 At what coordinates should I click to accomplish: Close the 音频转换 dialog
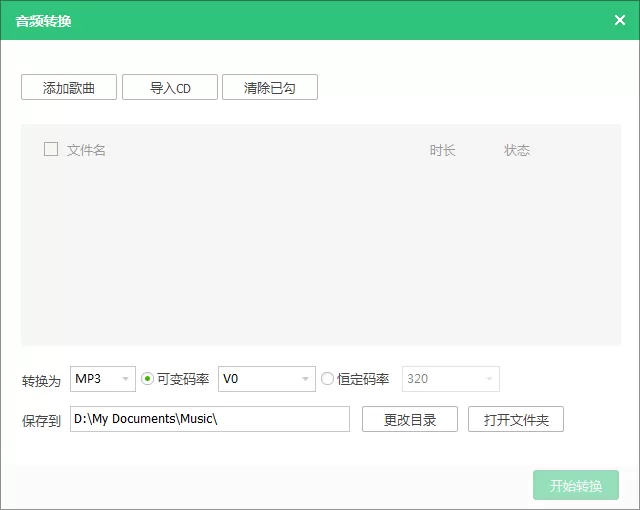point(620,20)
